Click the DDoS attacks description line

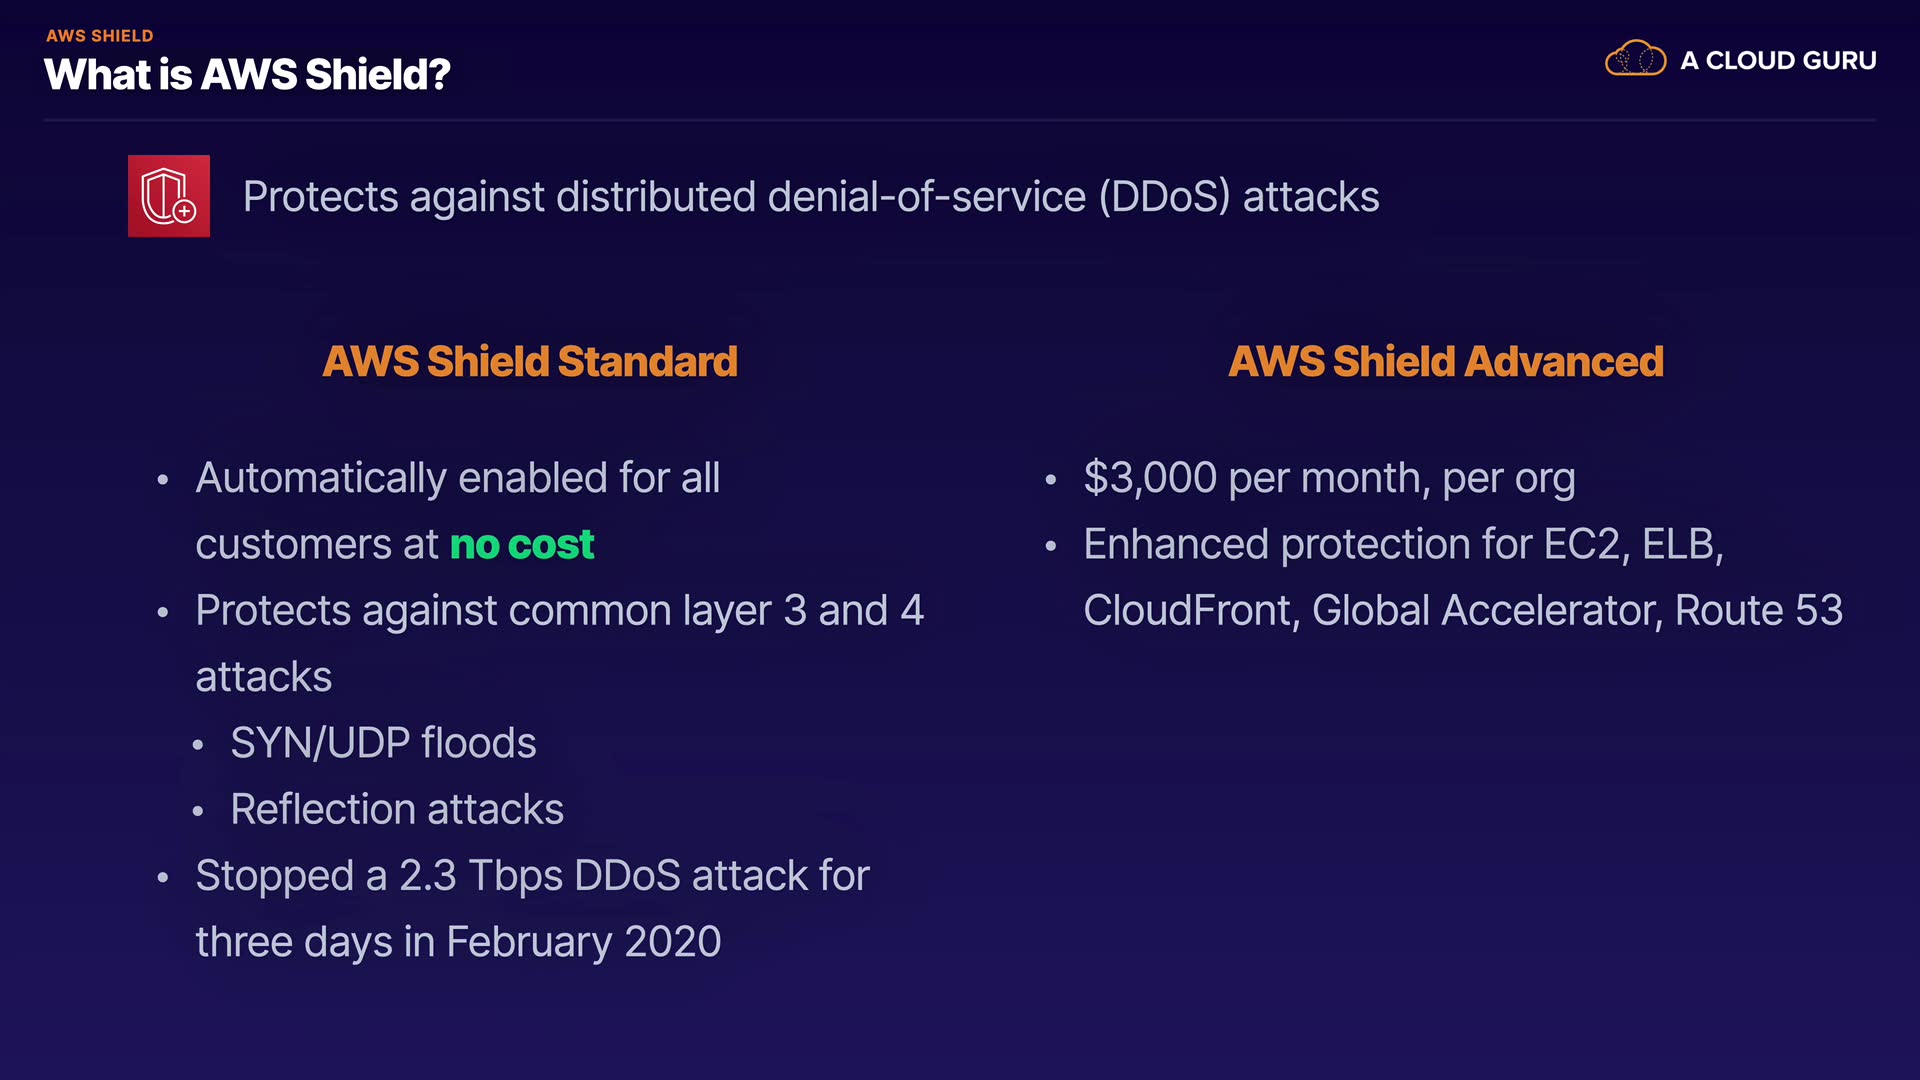(810, 197)
